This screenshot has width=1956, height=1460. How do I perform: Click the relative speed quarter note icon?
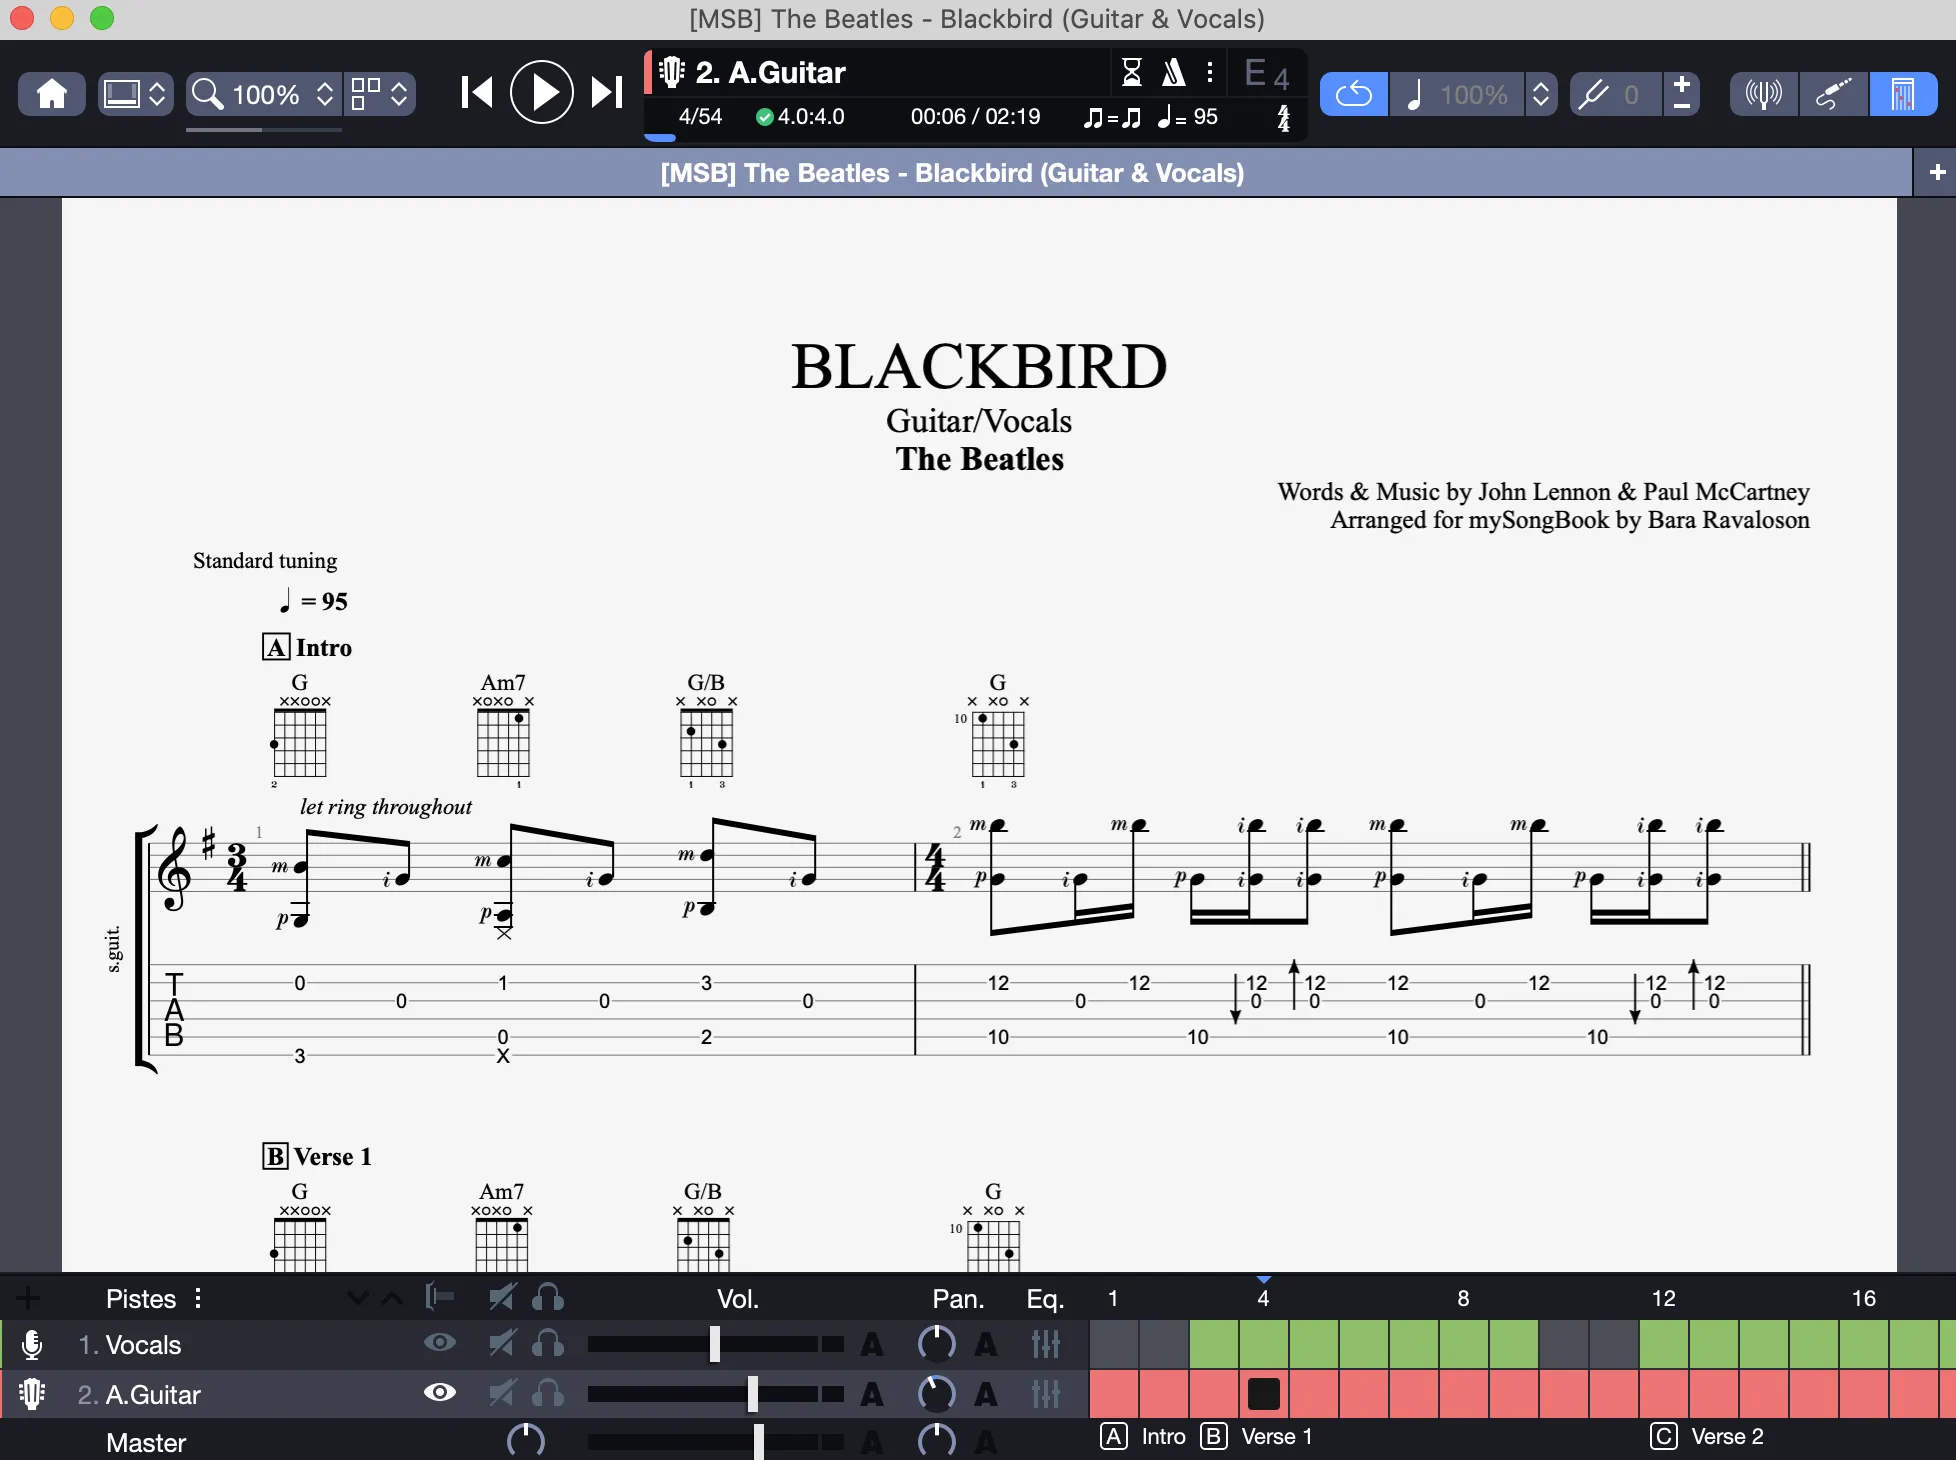coord(1414,94)
